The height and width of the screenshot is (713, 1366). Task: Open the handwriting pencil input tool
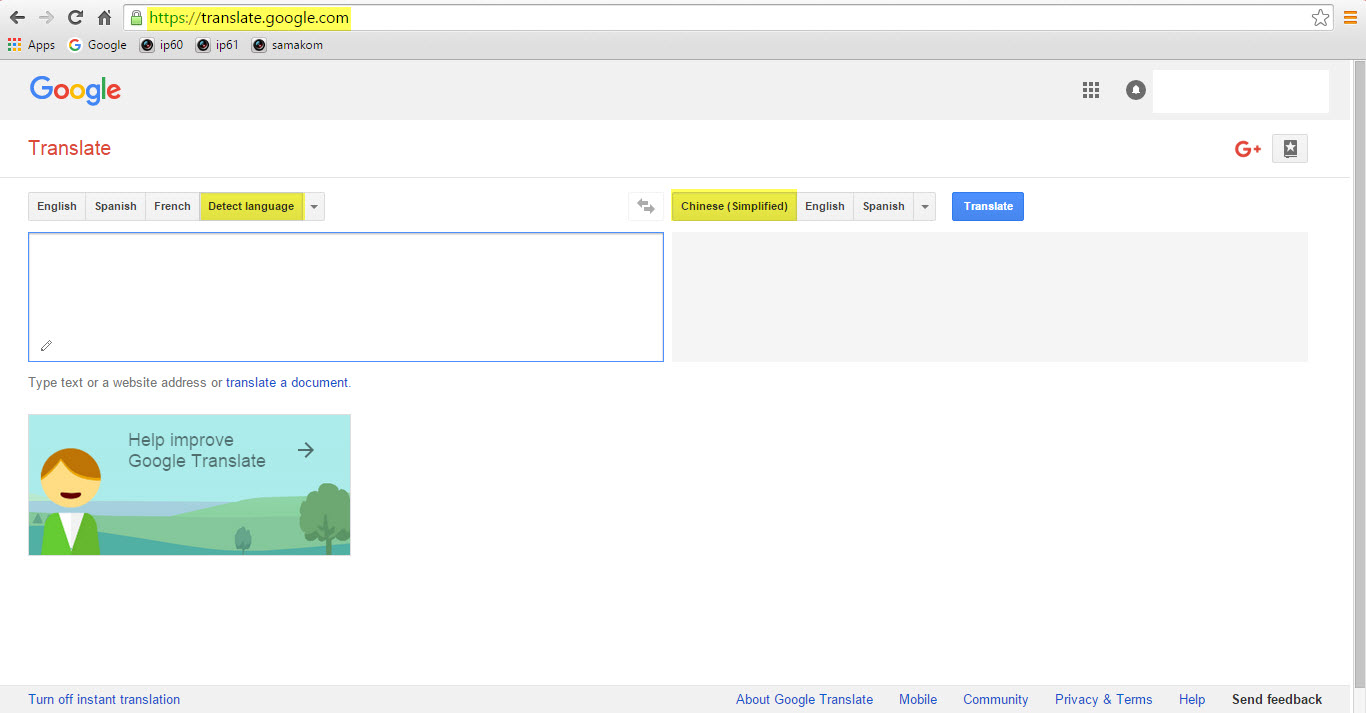point(46,346)
